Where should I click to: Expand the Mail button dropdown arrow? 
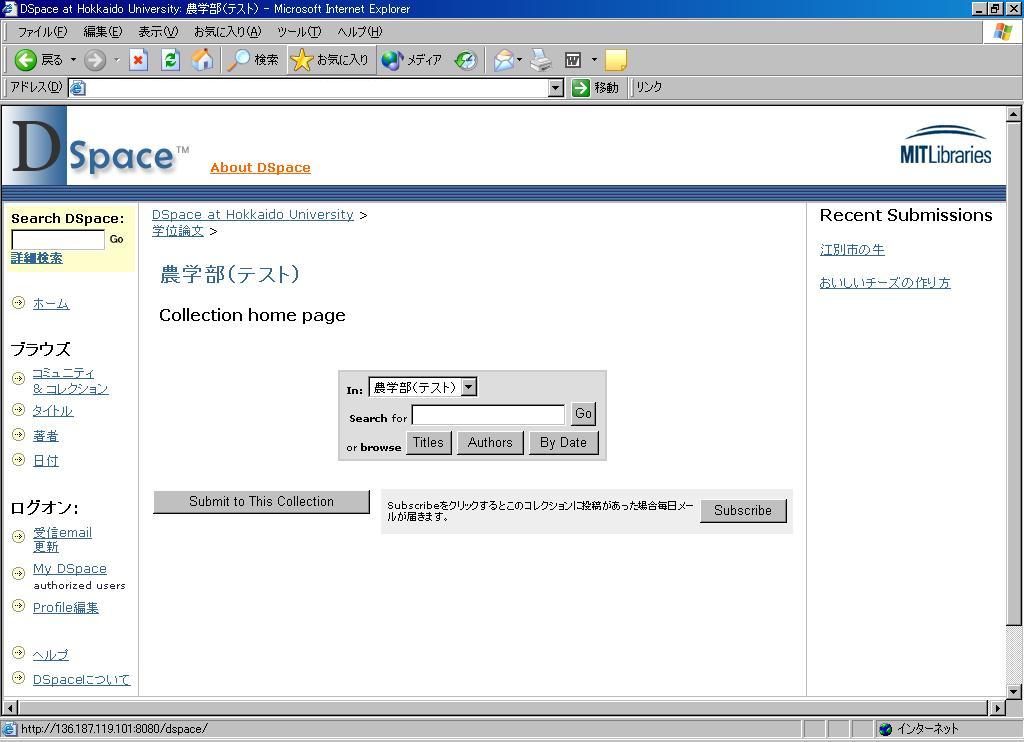pyautogui.click(x=519, y=60)
